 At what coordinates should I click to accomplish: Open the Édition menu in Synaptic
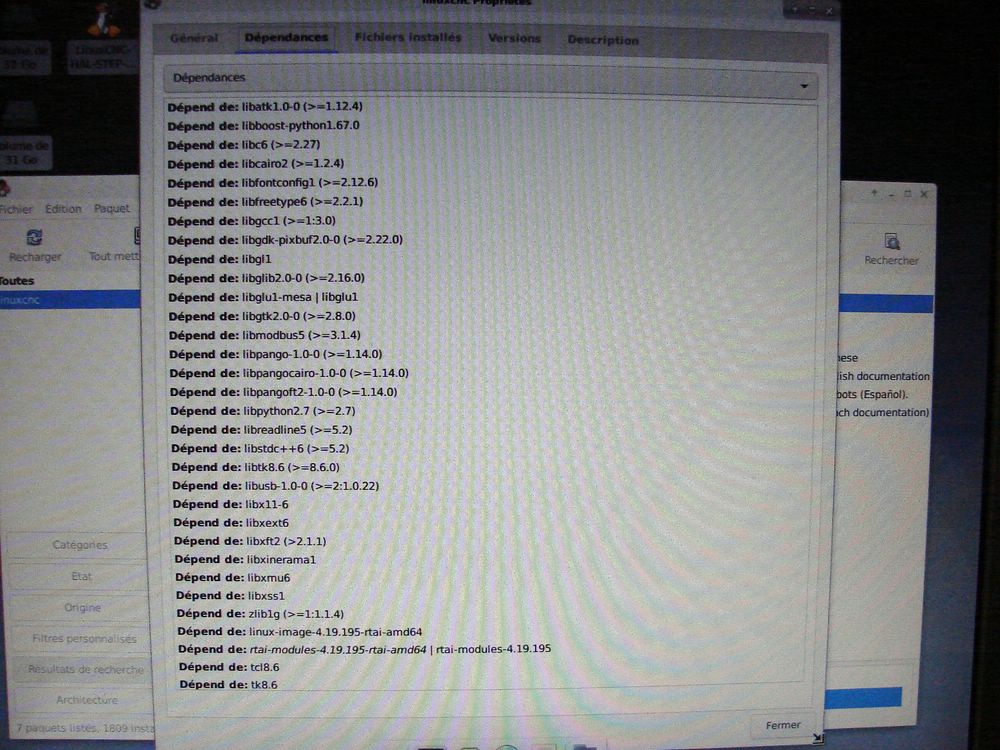[63, 209]
